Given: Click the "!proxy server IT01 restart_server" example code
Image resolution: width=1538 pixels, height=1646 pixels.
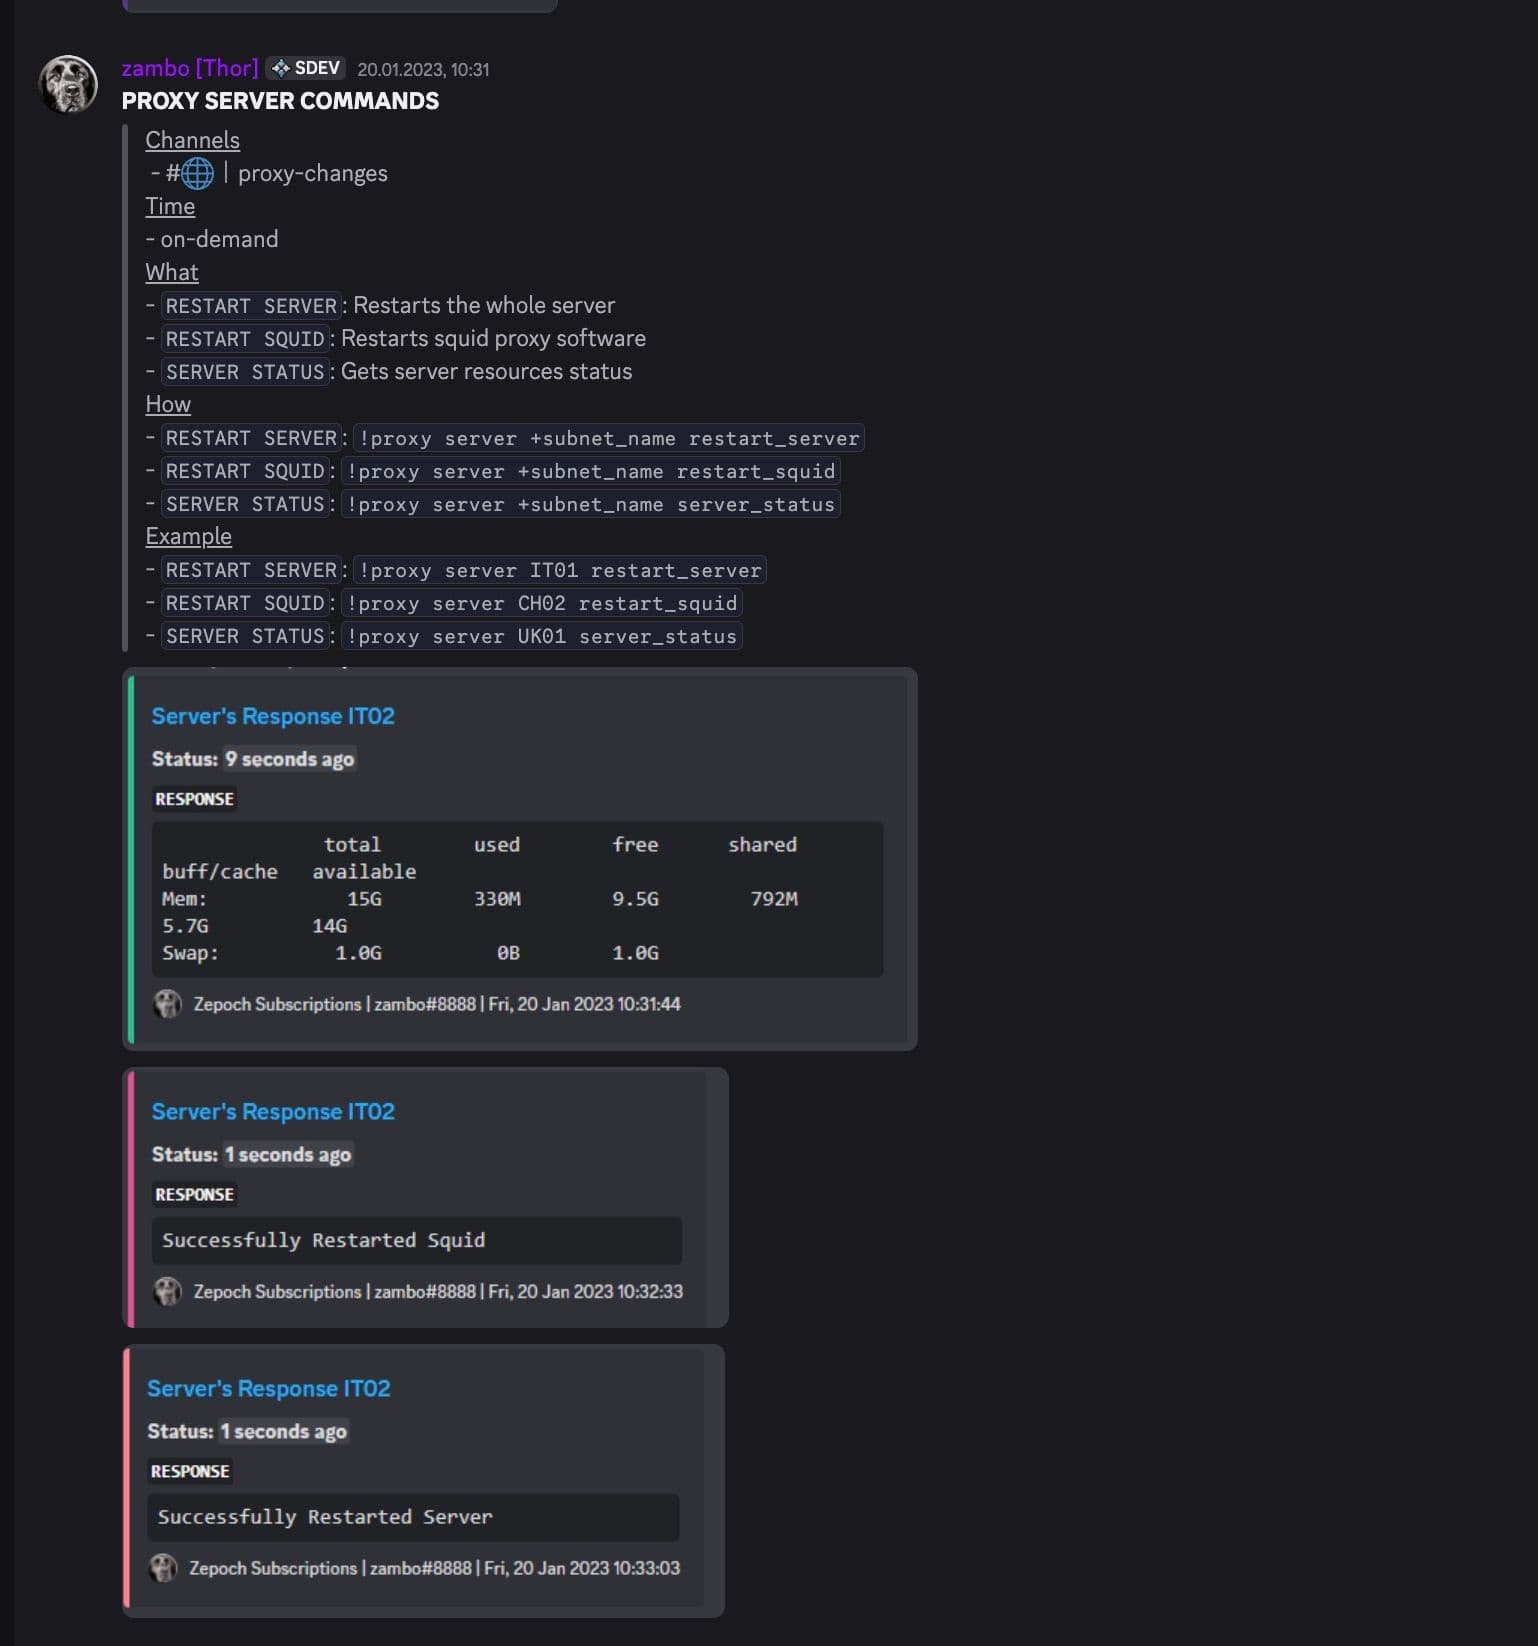Looking at the screenshot, I should (560, 570).
